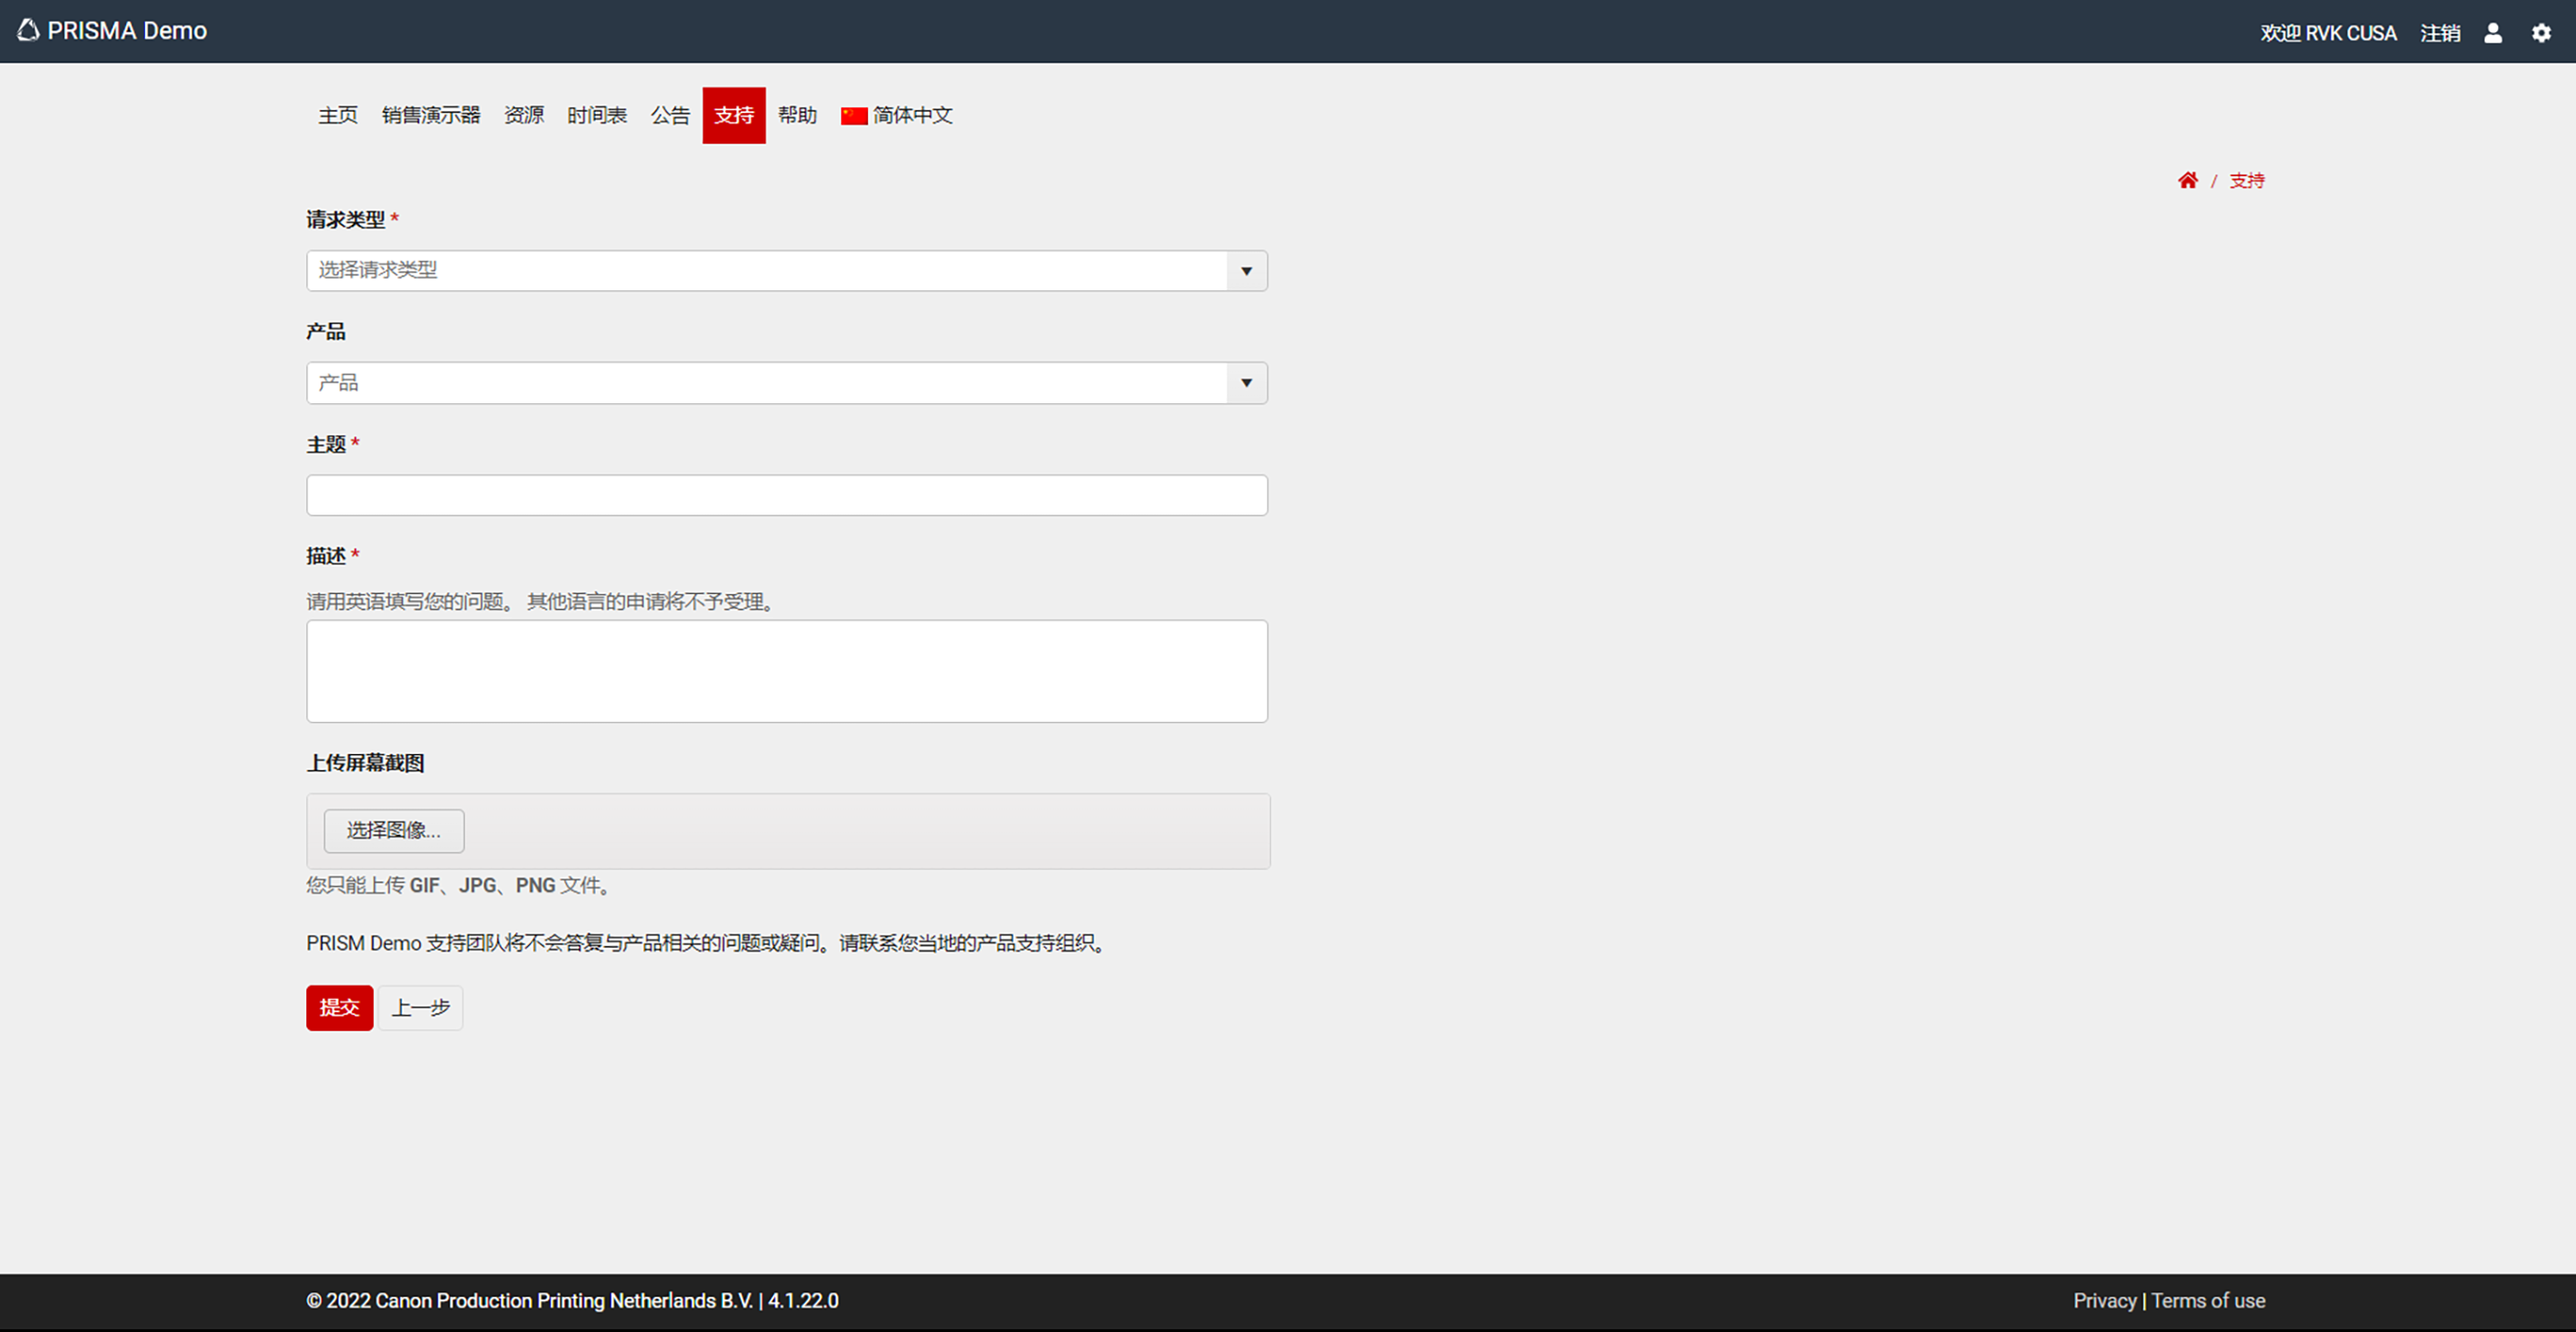2576x1332 pixels.
Task: Click the PRISMA Demo logo icon
Action: 28,30
